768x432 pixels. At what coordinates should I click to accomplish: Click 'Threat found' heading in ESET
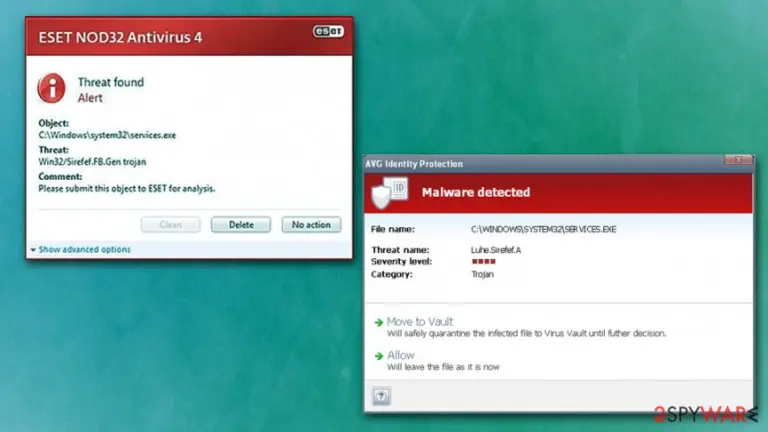(111, 82)
